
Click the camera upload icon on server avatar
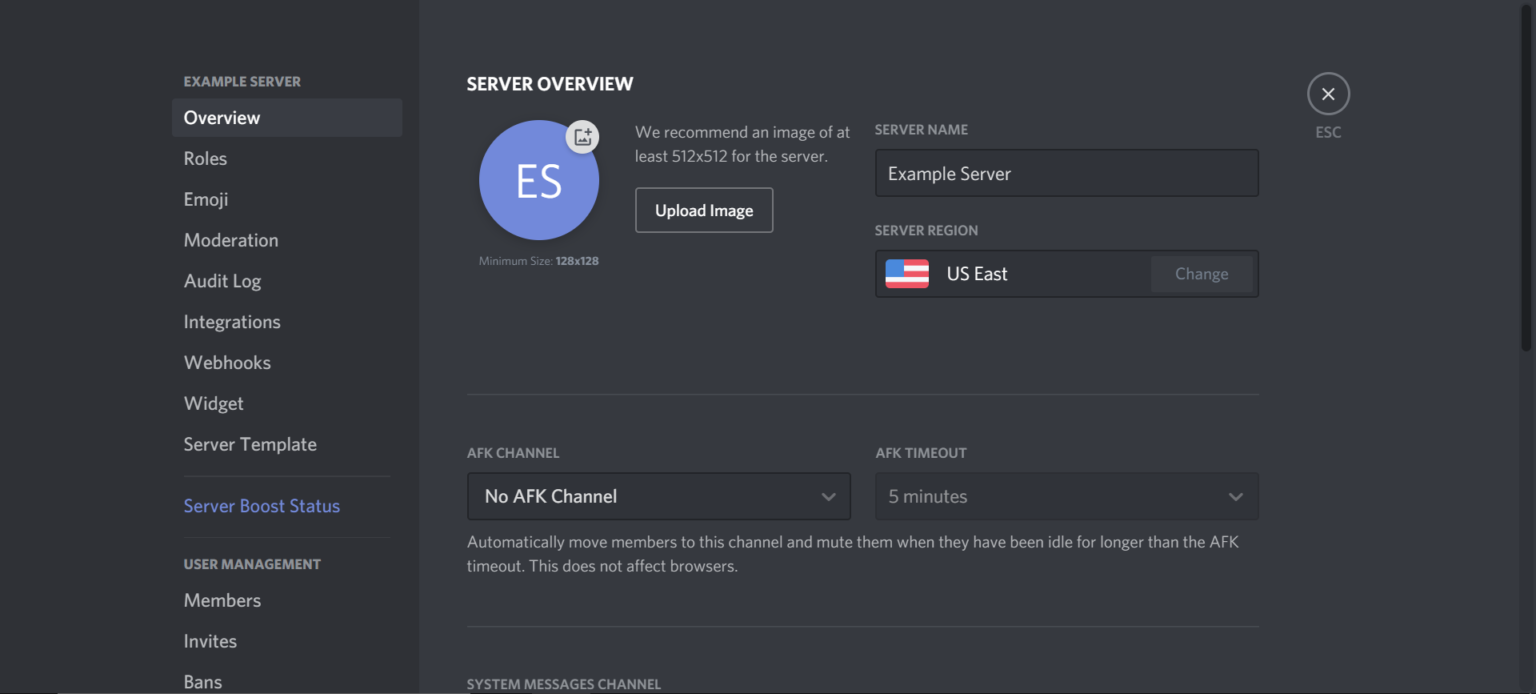(582, 137)
